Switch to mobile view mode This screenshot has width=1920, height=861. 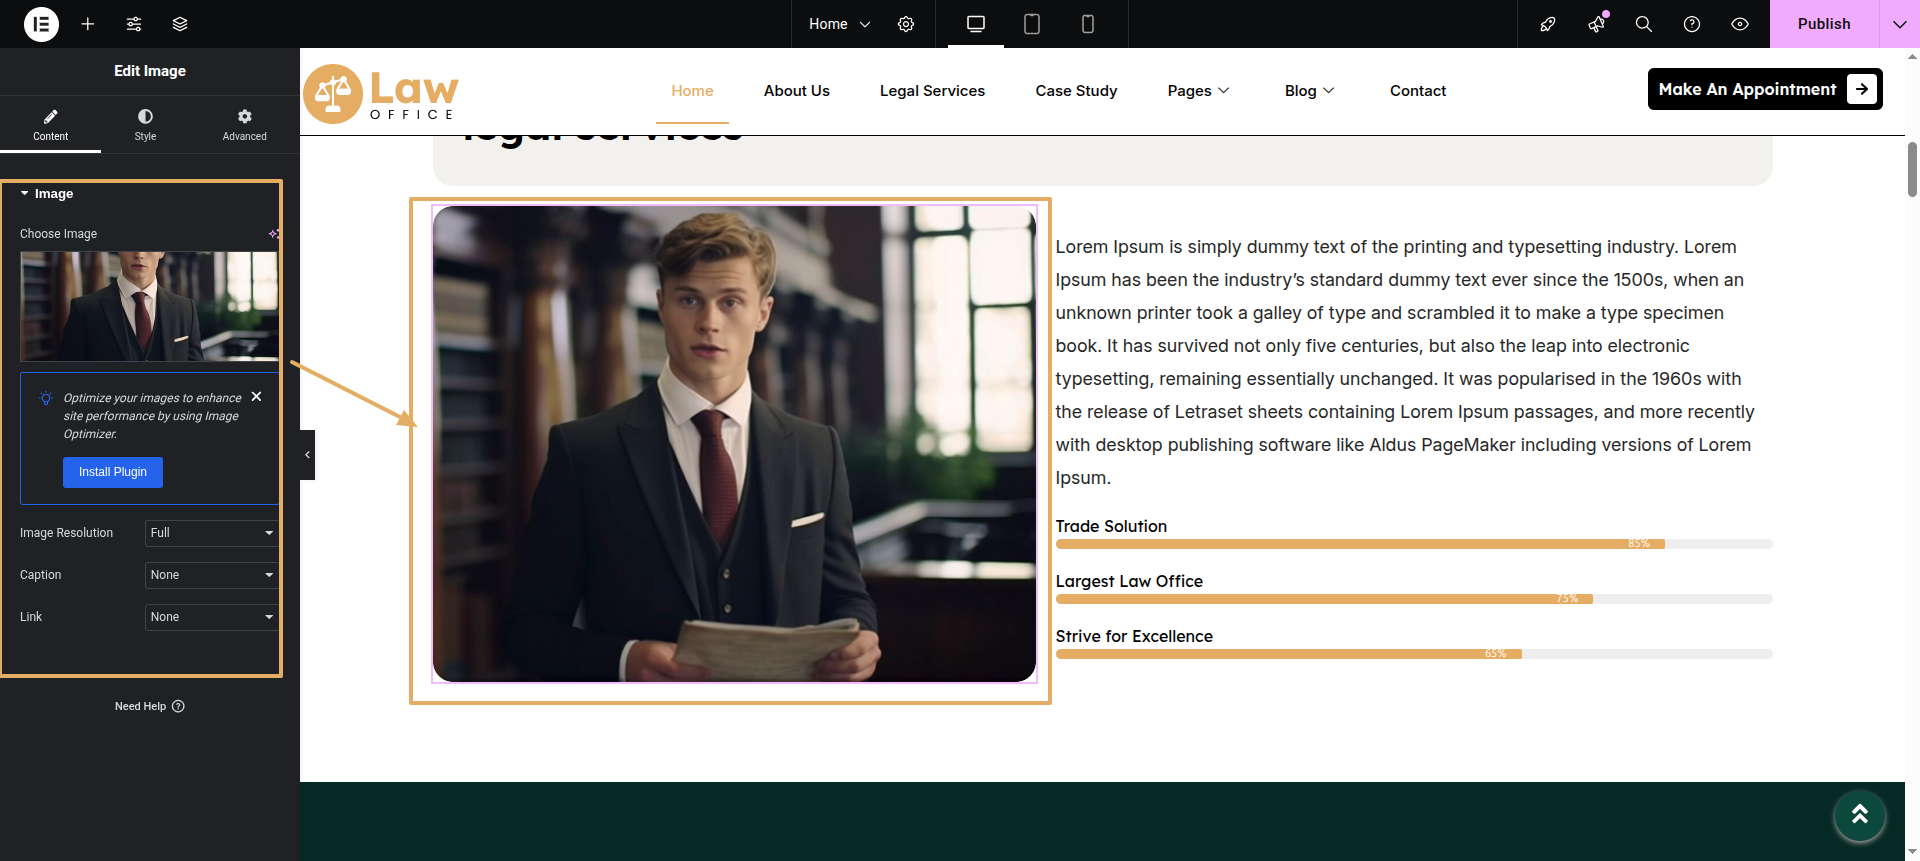point(1088,24)
